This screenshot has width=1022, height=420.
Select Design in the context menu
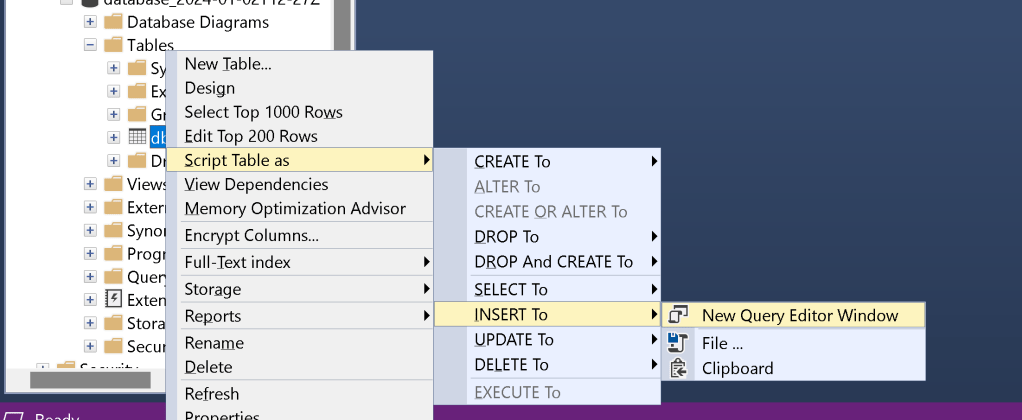point(299,88)
